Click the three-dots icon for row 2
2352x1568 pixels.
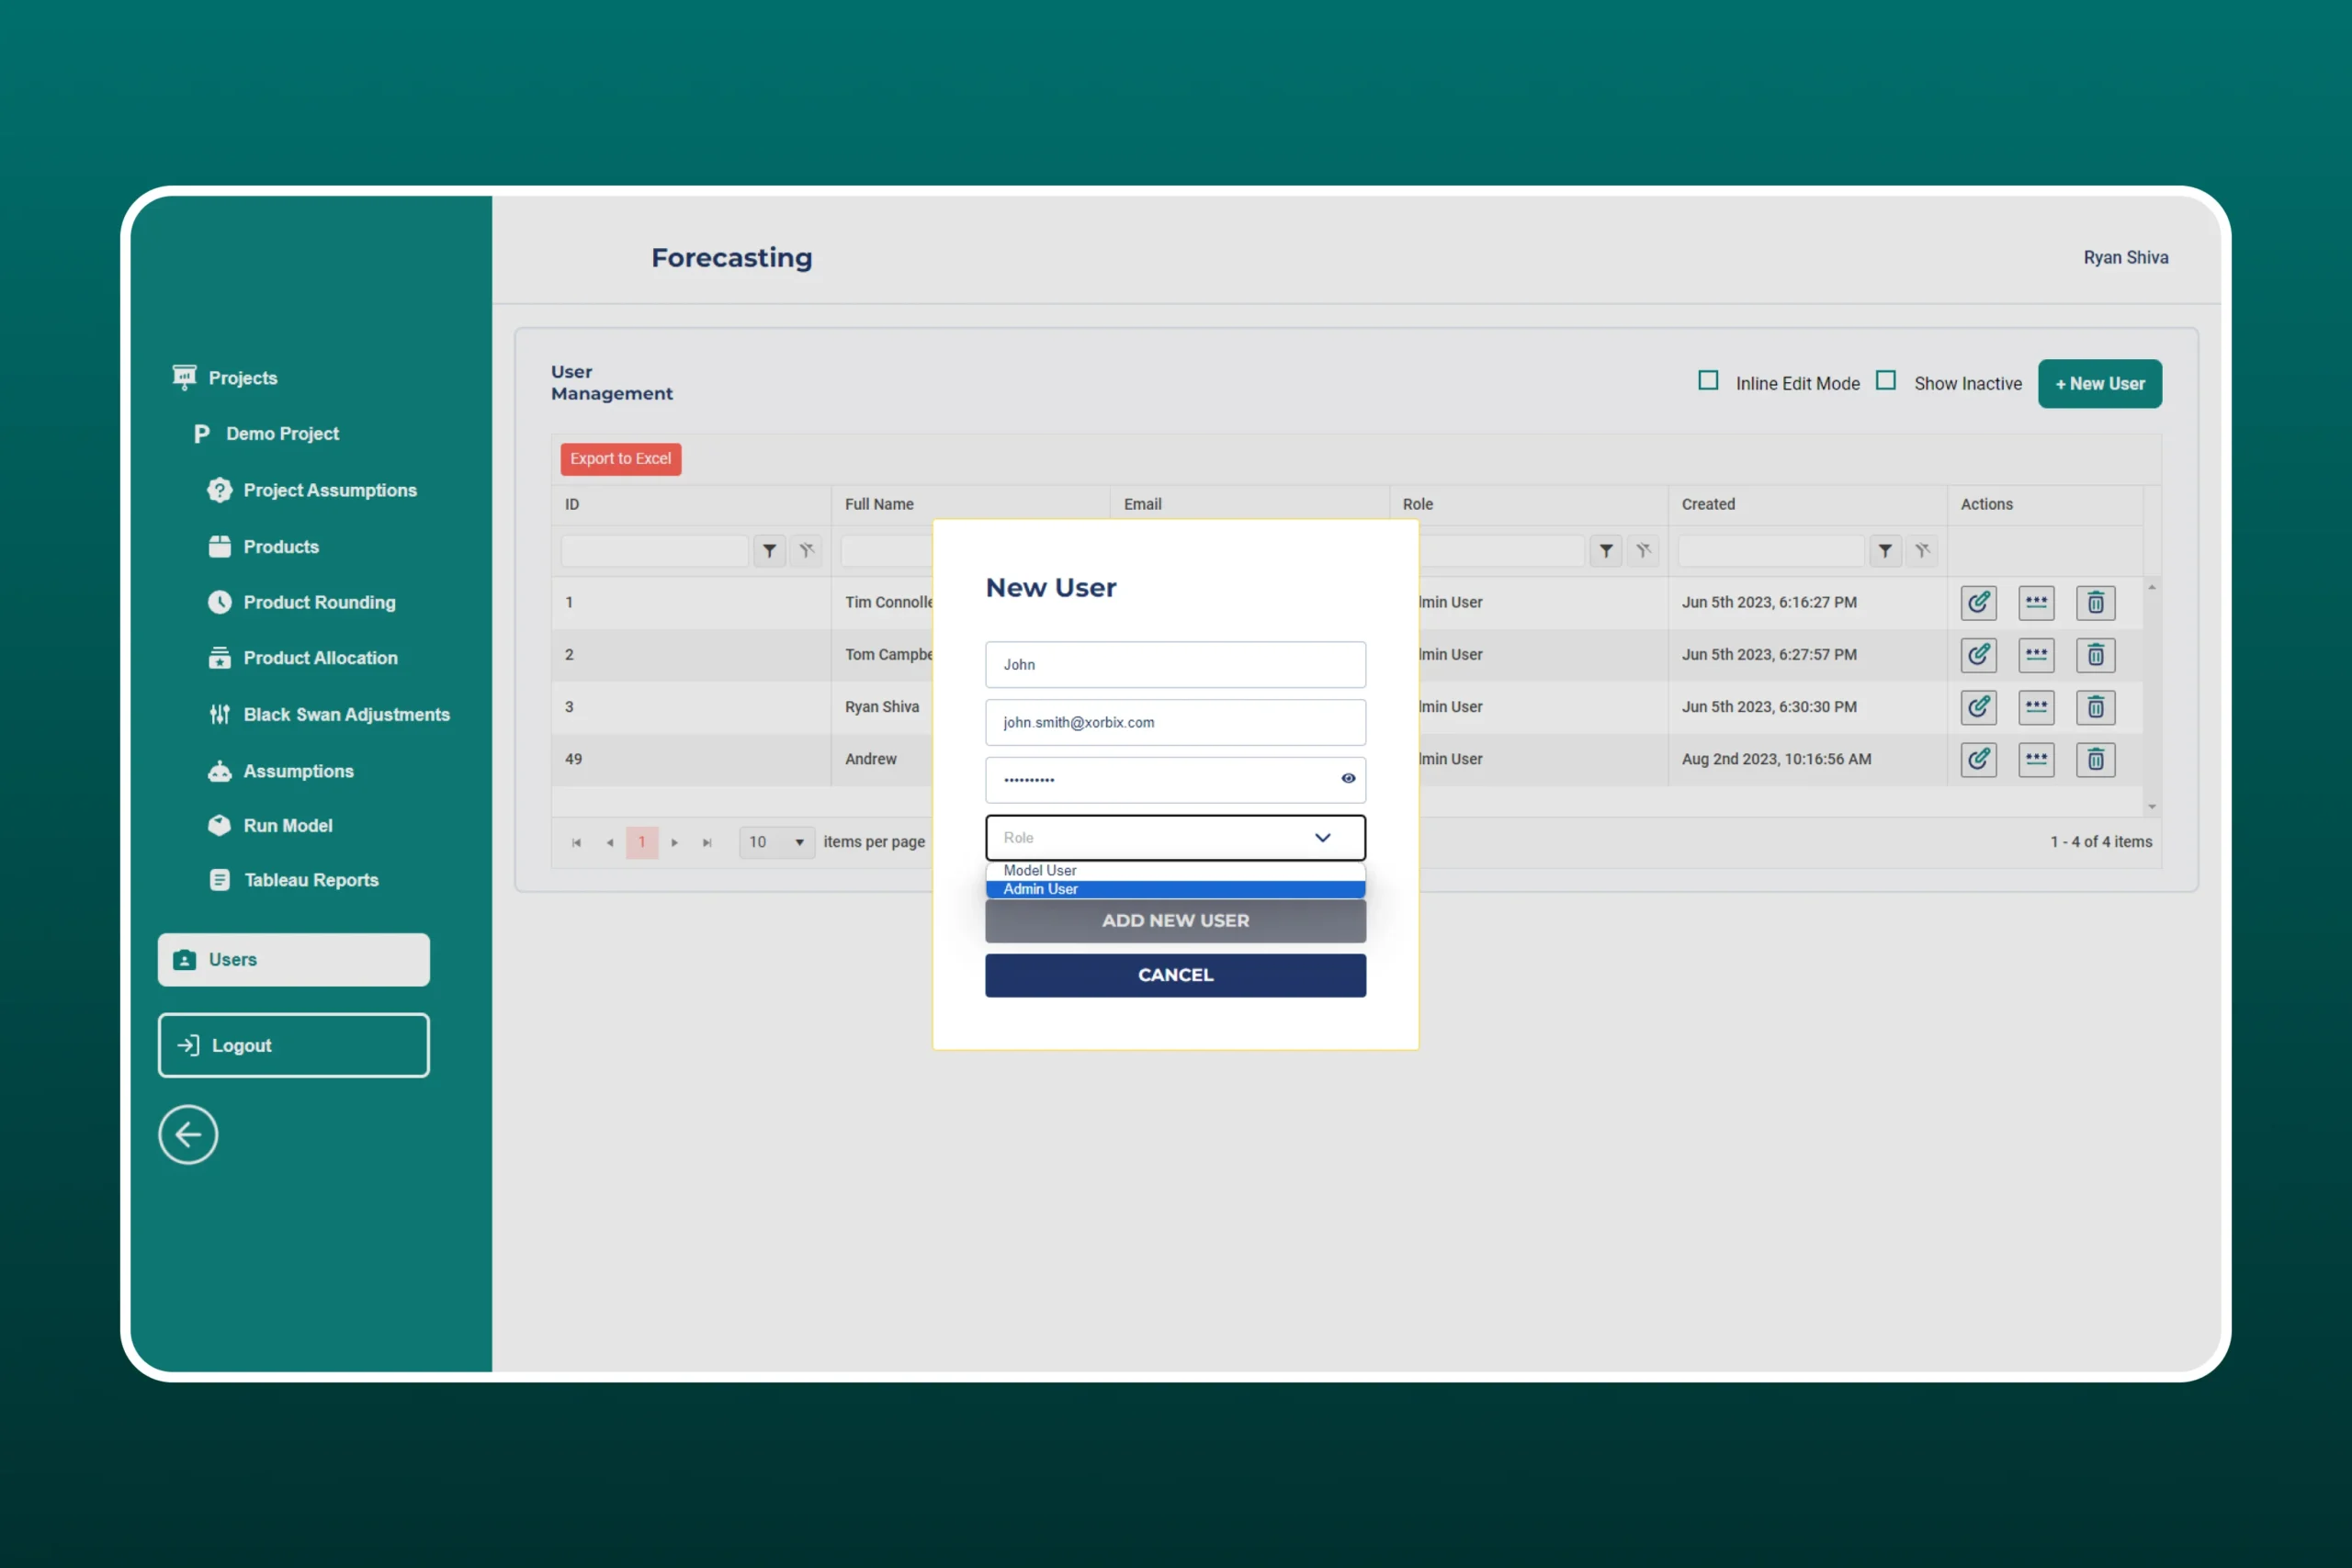coord(2036,654)
